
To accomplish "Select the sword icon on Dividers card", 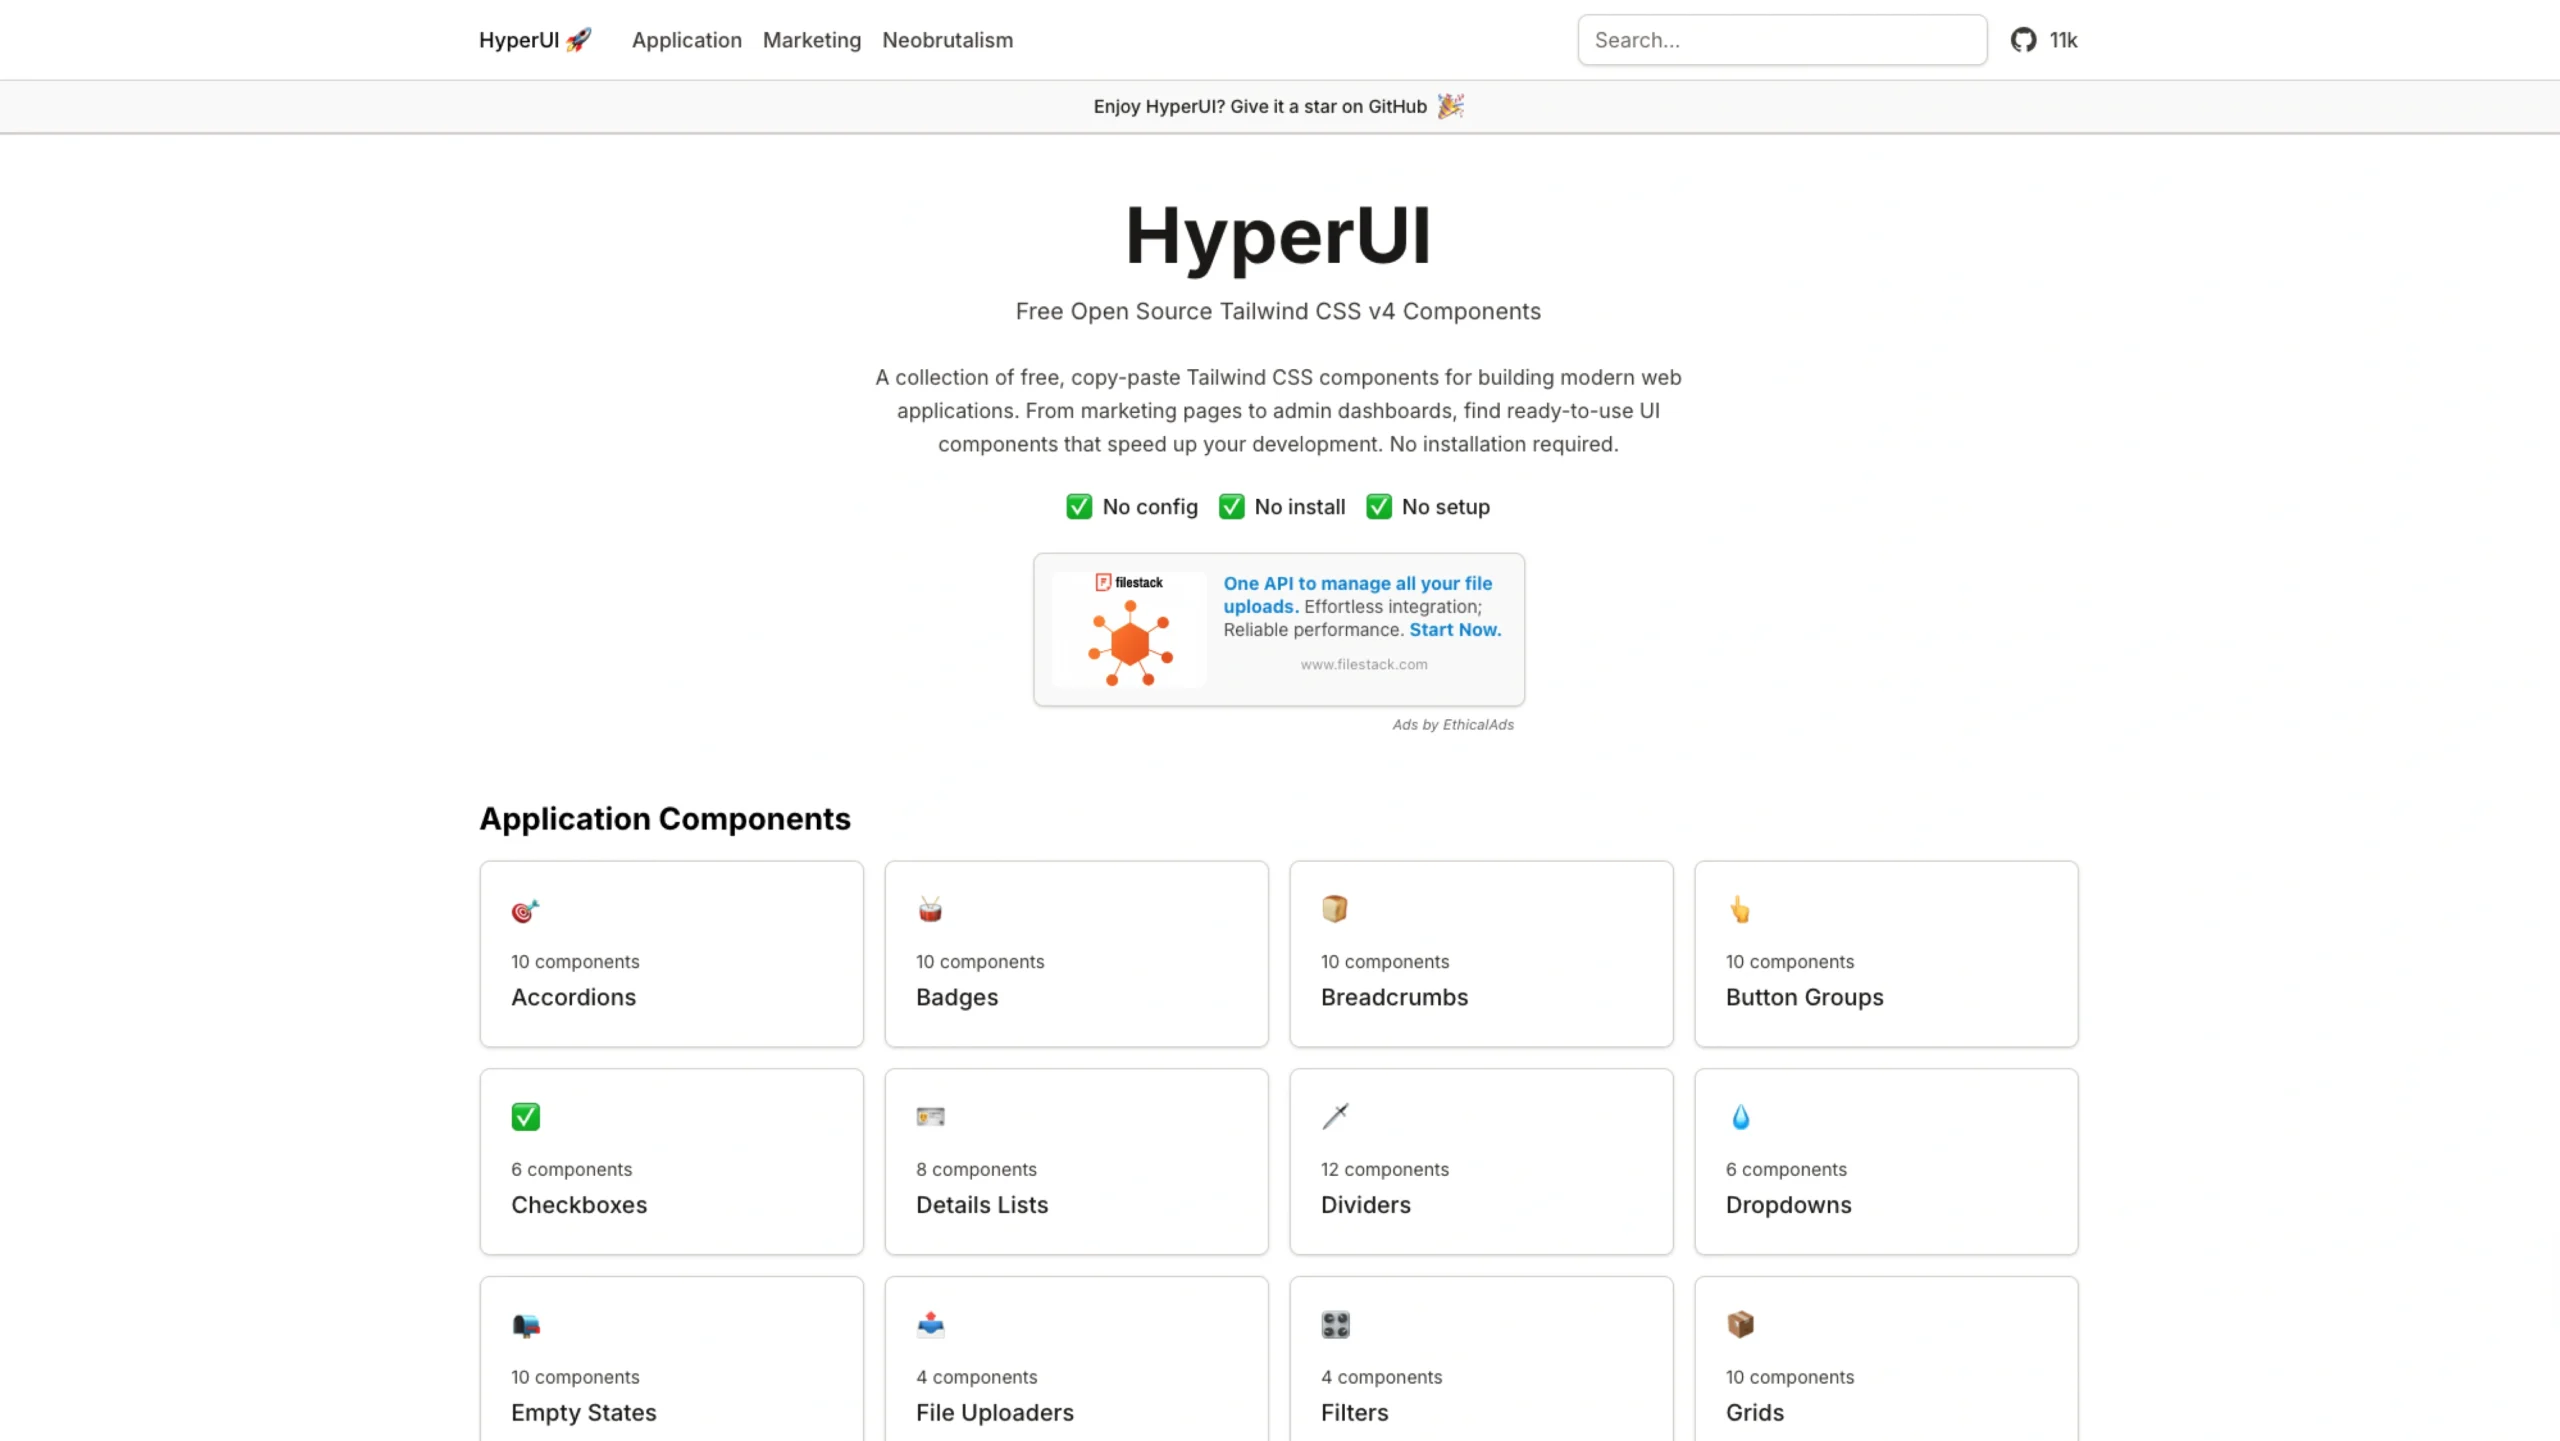I will [1335, 1116].
